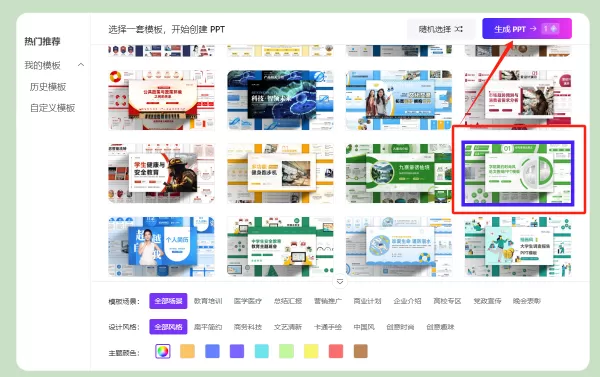This screenshot has height=377, width=600.
Task: Select the orange 健身跑步机 template
Action: (x=280, y=173)
